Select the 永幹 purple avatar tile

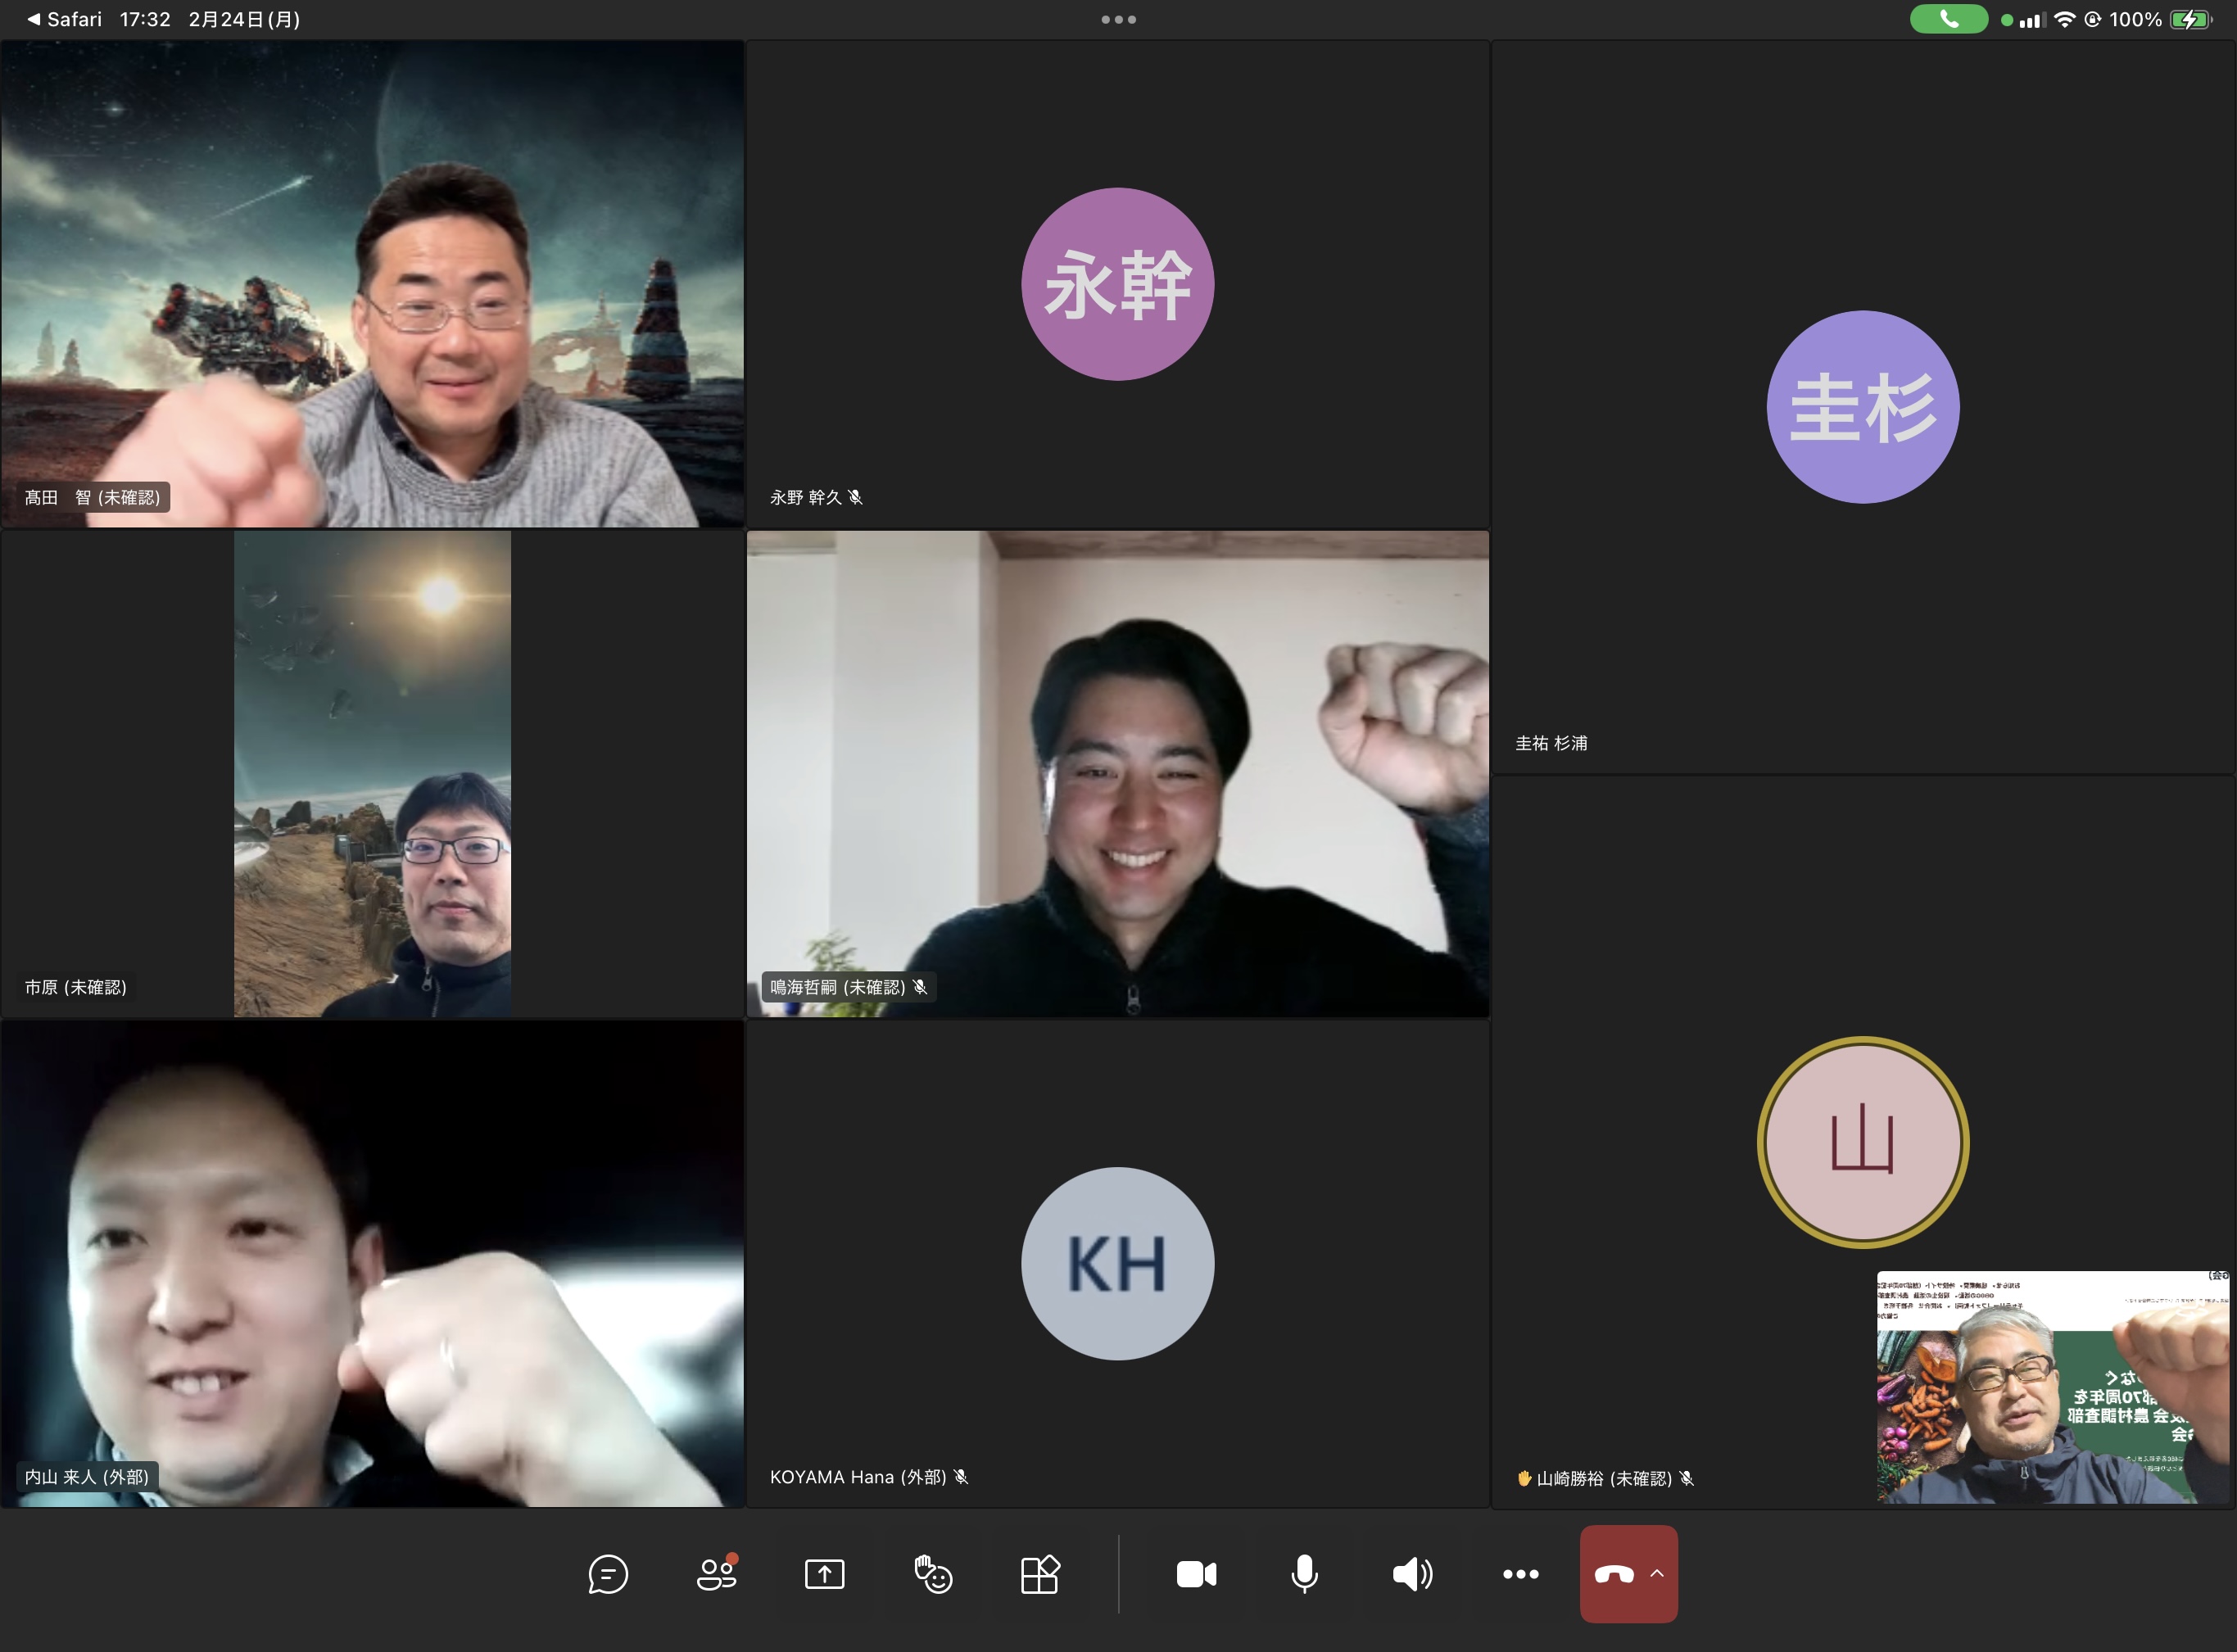[x=1117, y=284]
